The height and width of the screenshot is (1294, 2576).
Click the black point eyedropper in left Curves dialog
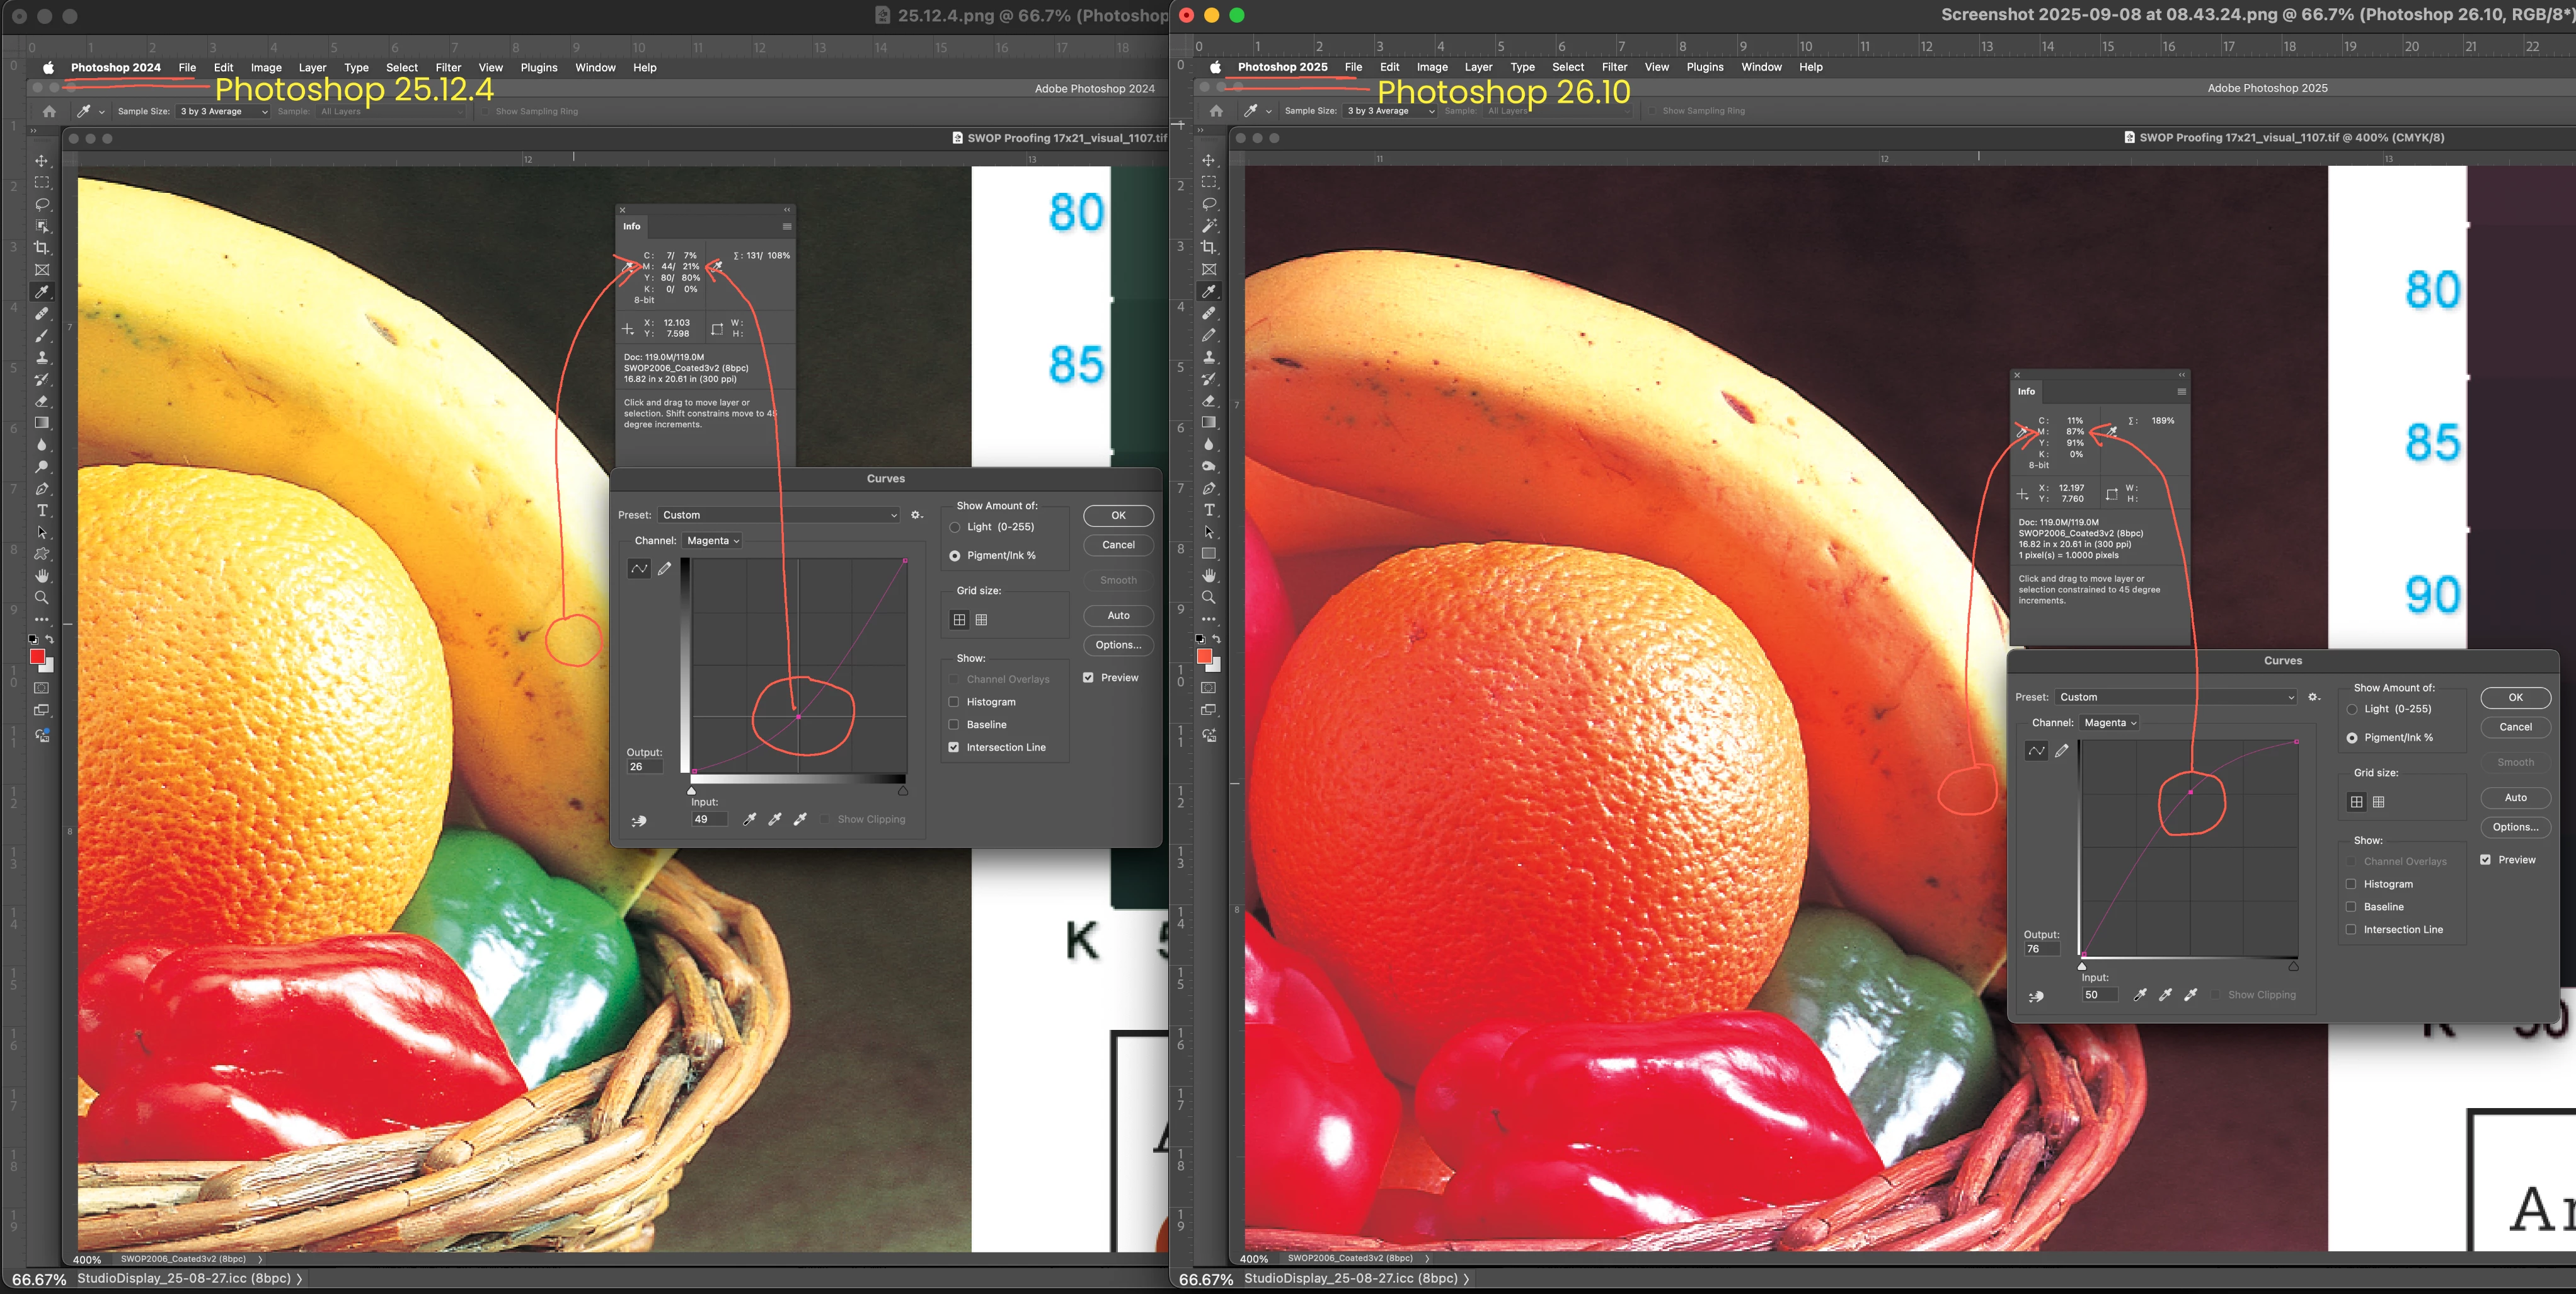(749, 819)
